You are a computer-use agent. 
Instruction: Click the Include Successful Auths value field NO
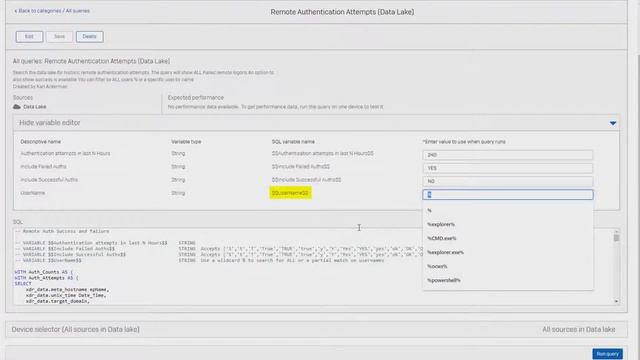coord(508,181)
